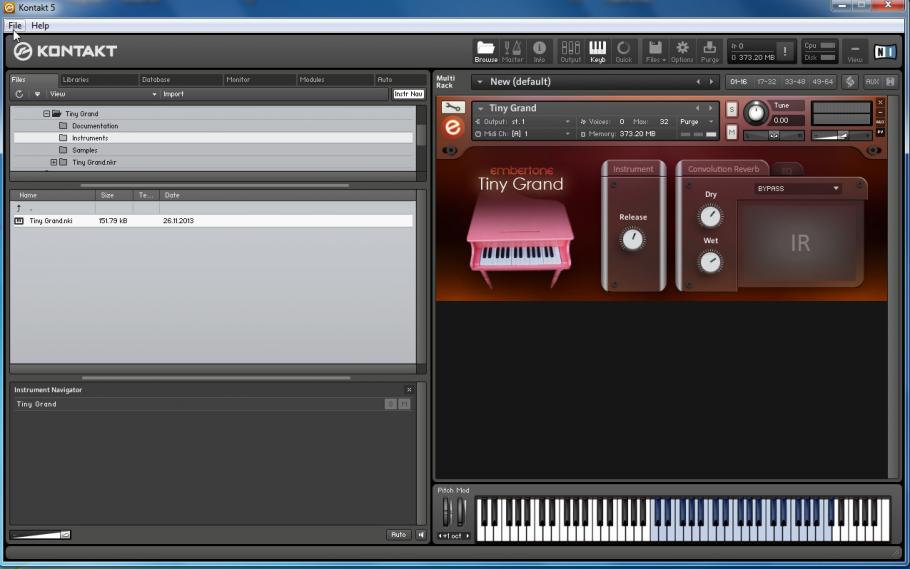Click the Embertone round e logo

(453, 127)
